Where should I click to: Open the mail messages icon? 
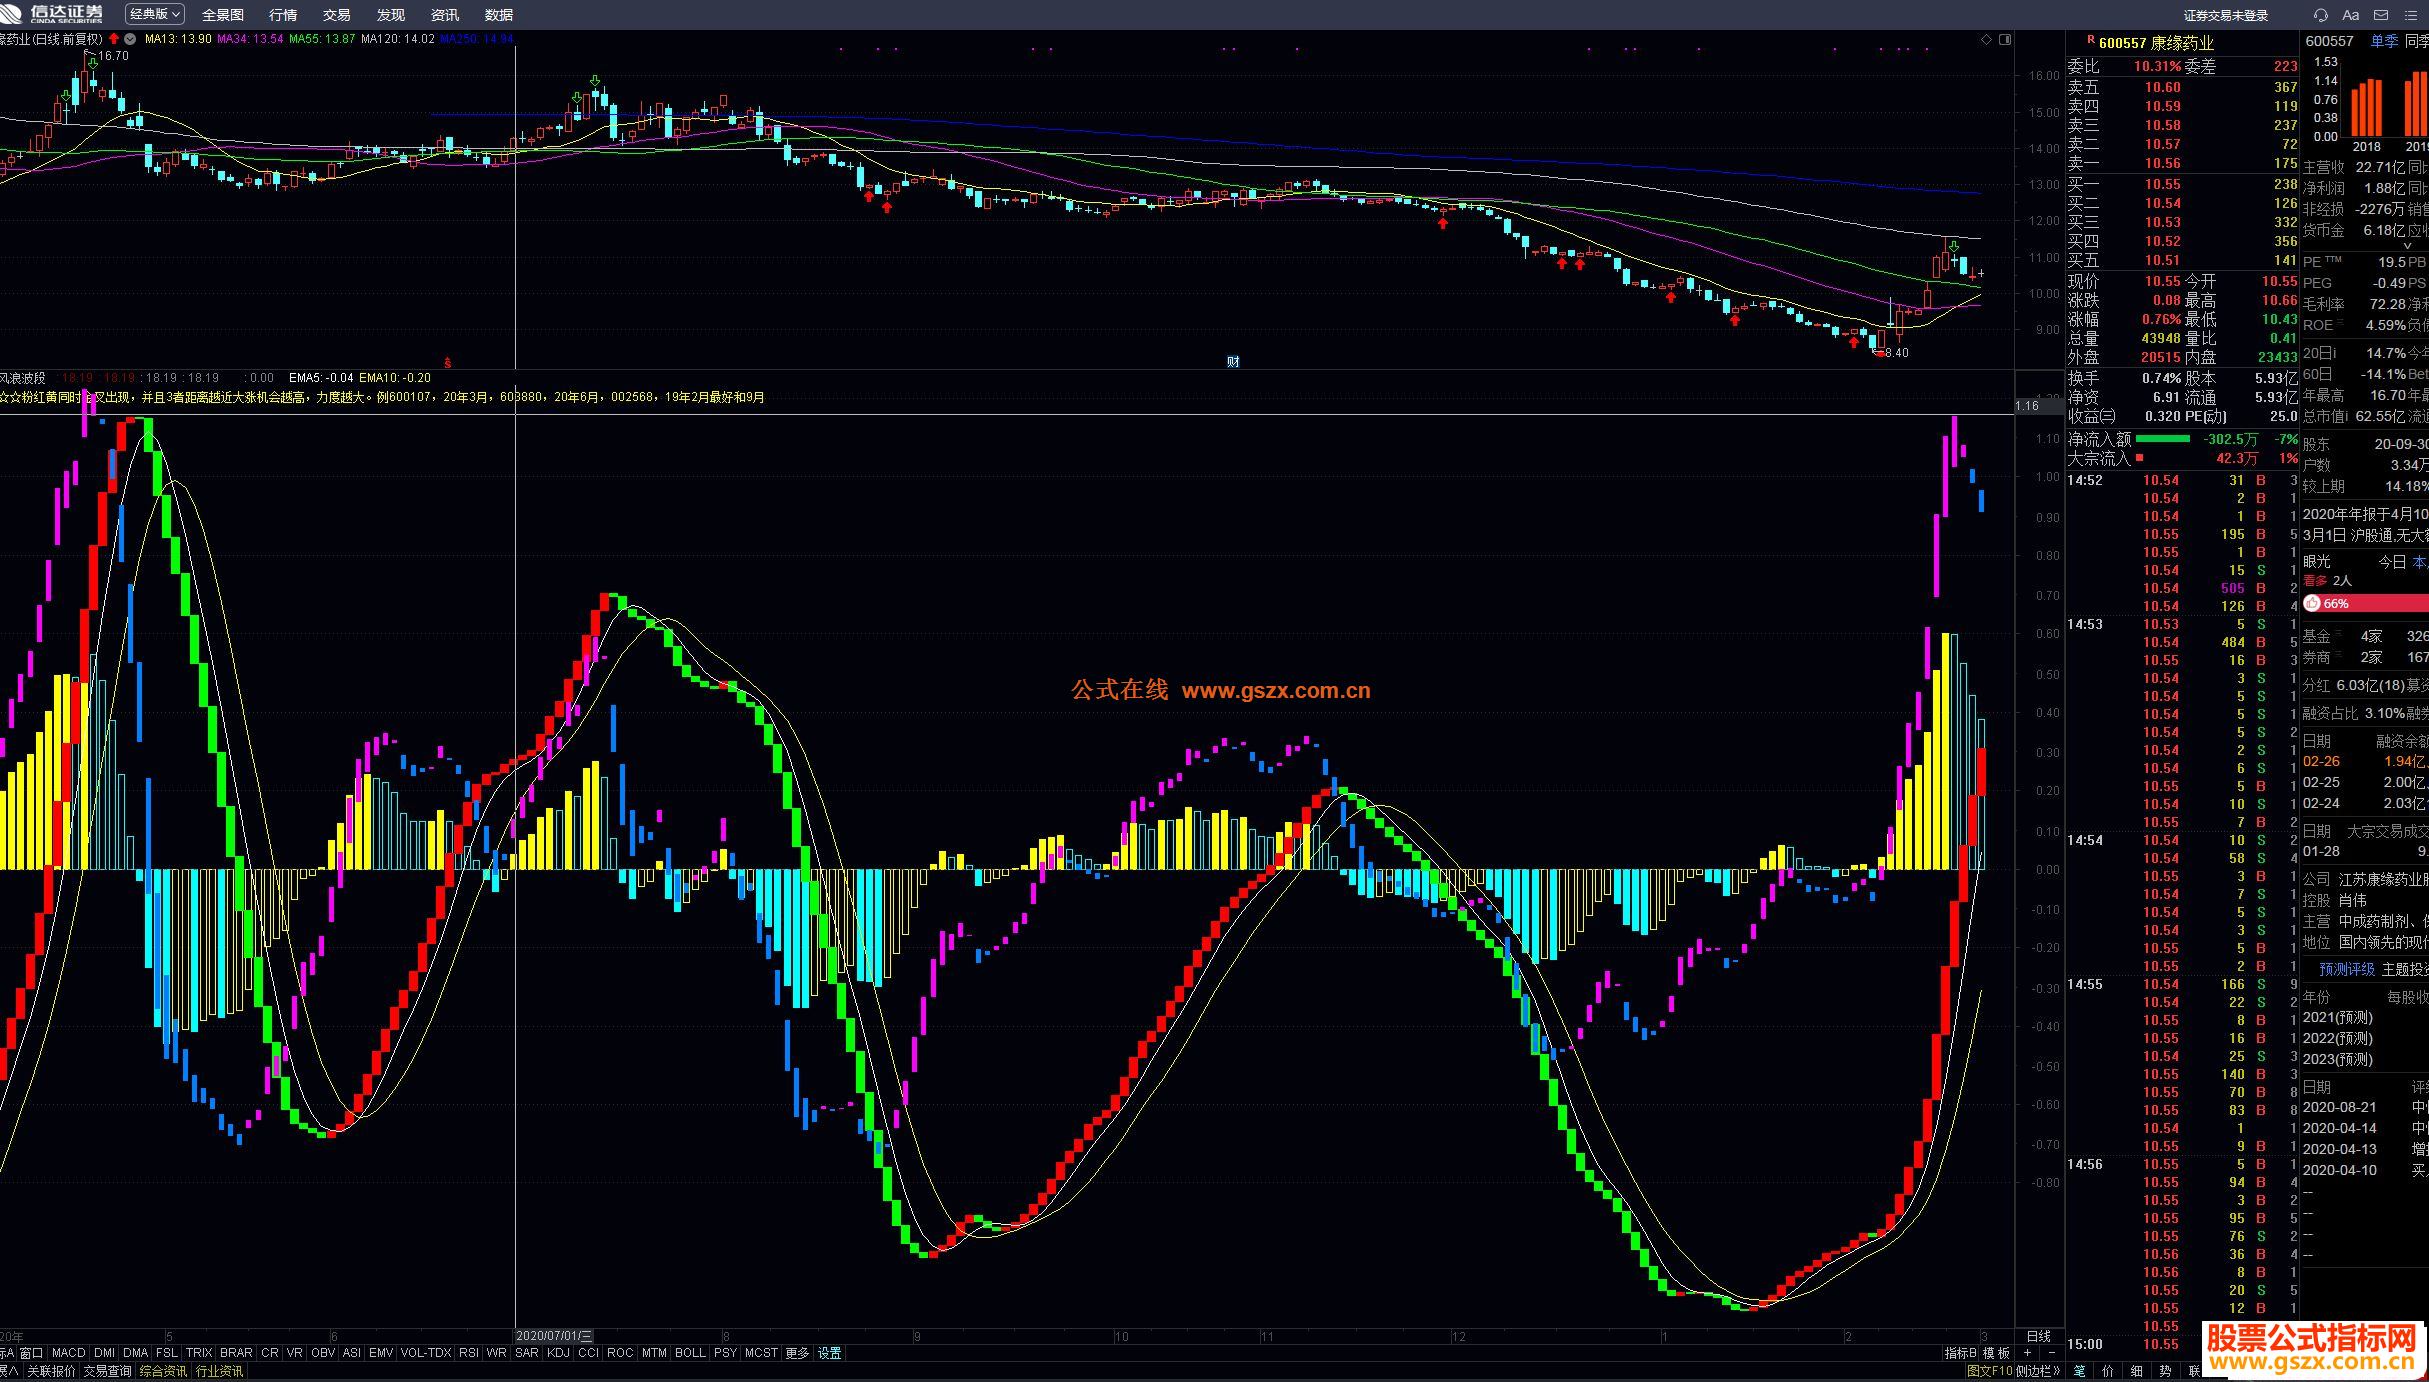tap(2381, 15)
